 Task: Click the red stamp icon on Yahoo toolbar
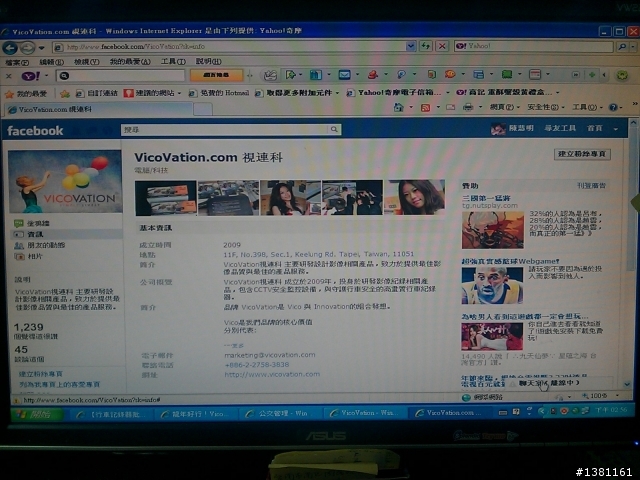(x=373, y=75)
